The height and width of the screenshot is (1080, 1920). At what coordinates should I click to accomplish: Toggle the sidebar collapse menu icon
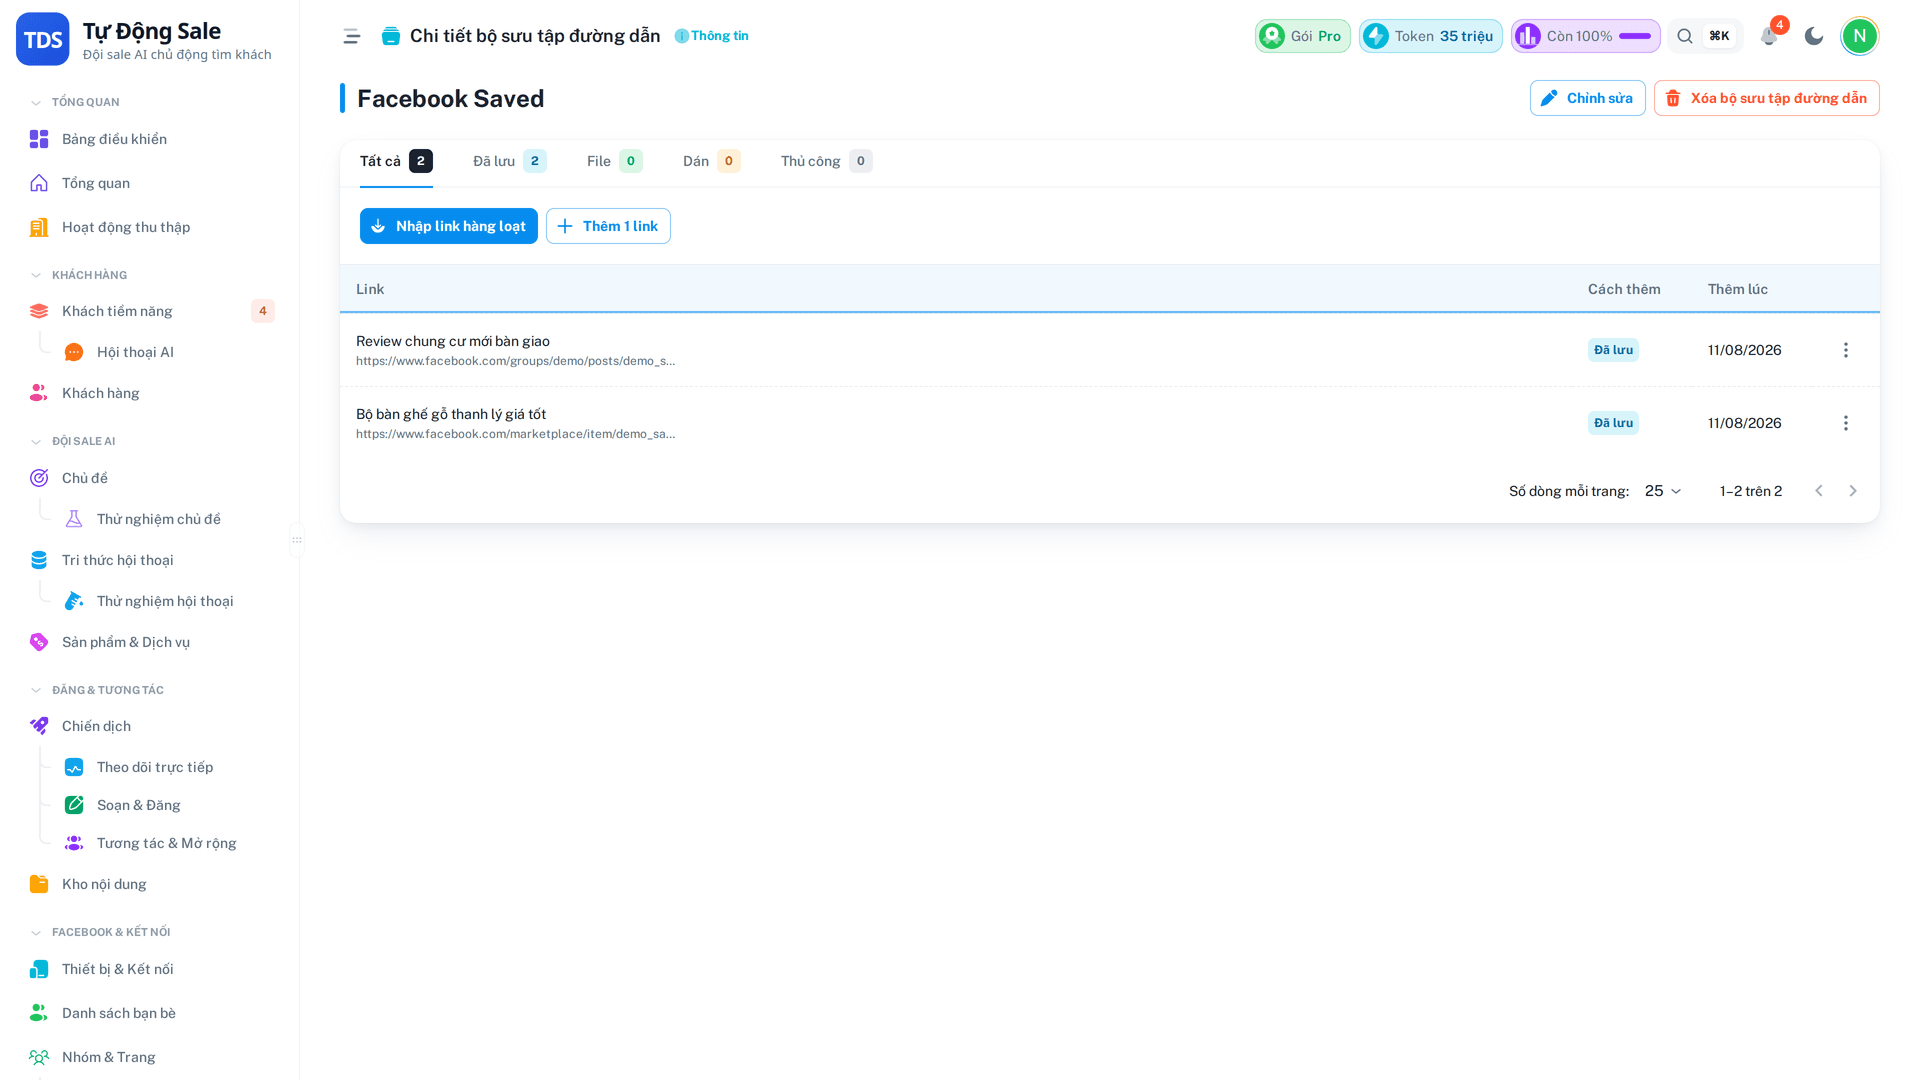[351, 36]
